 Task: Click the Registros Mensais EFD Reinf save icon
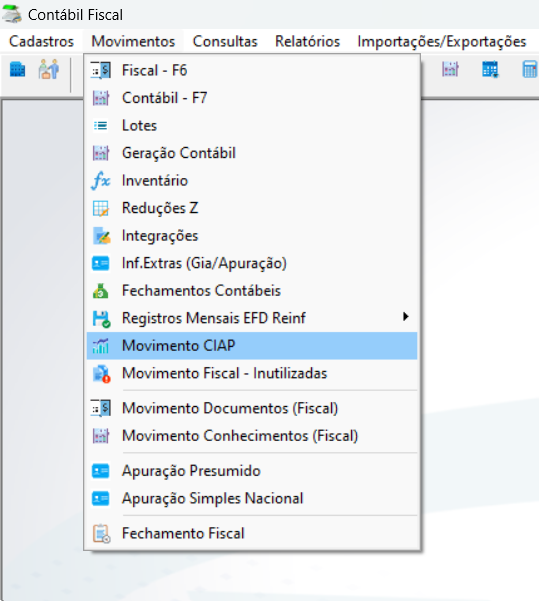coord(101,319)
